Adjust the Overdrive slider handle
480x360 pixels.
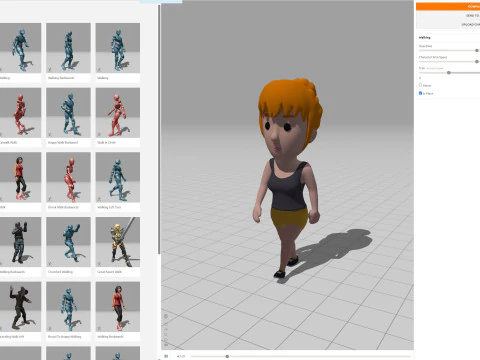[x=477, y=50]
